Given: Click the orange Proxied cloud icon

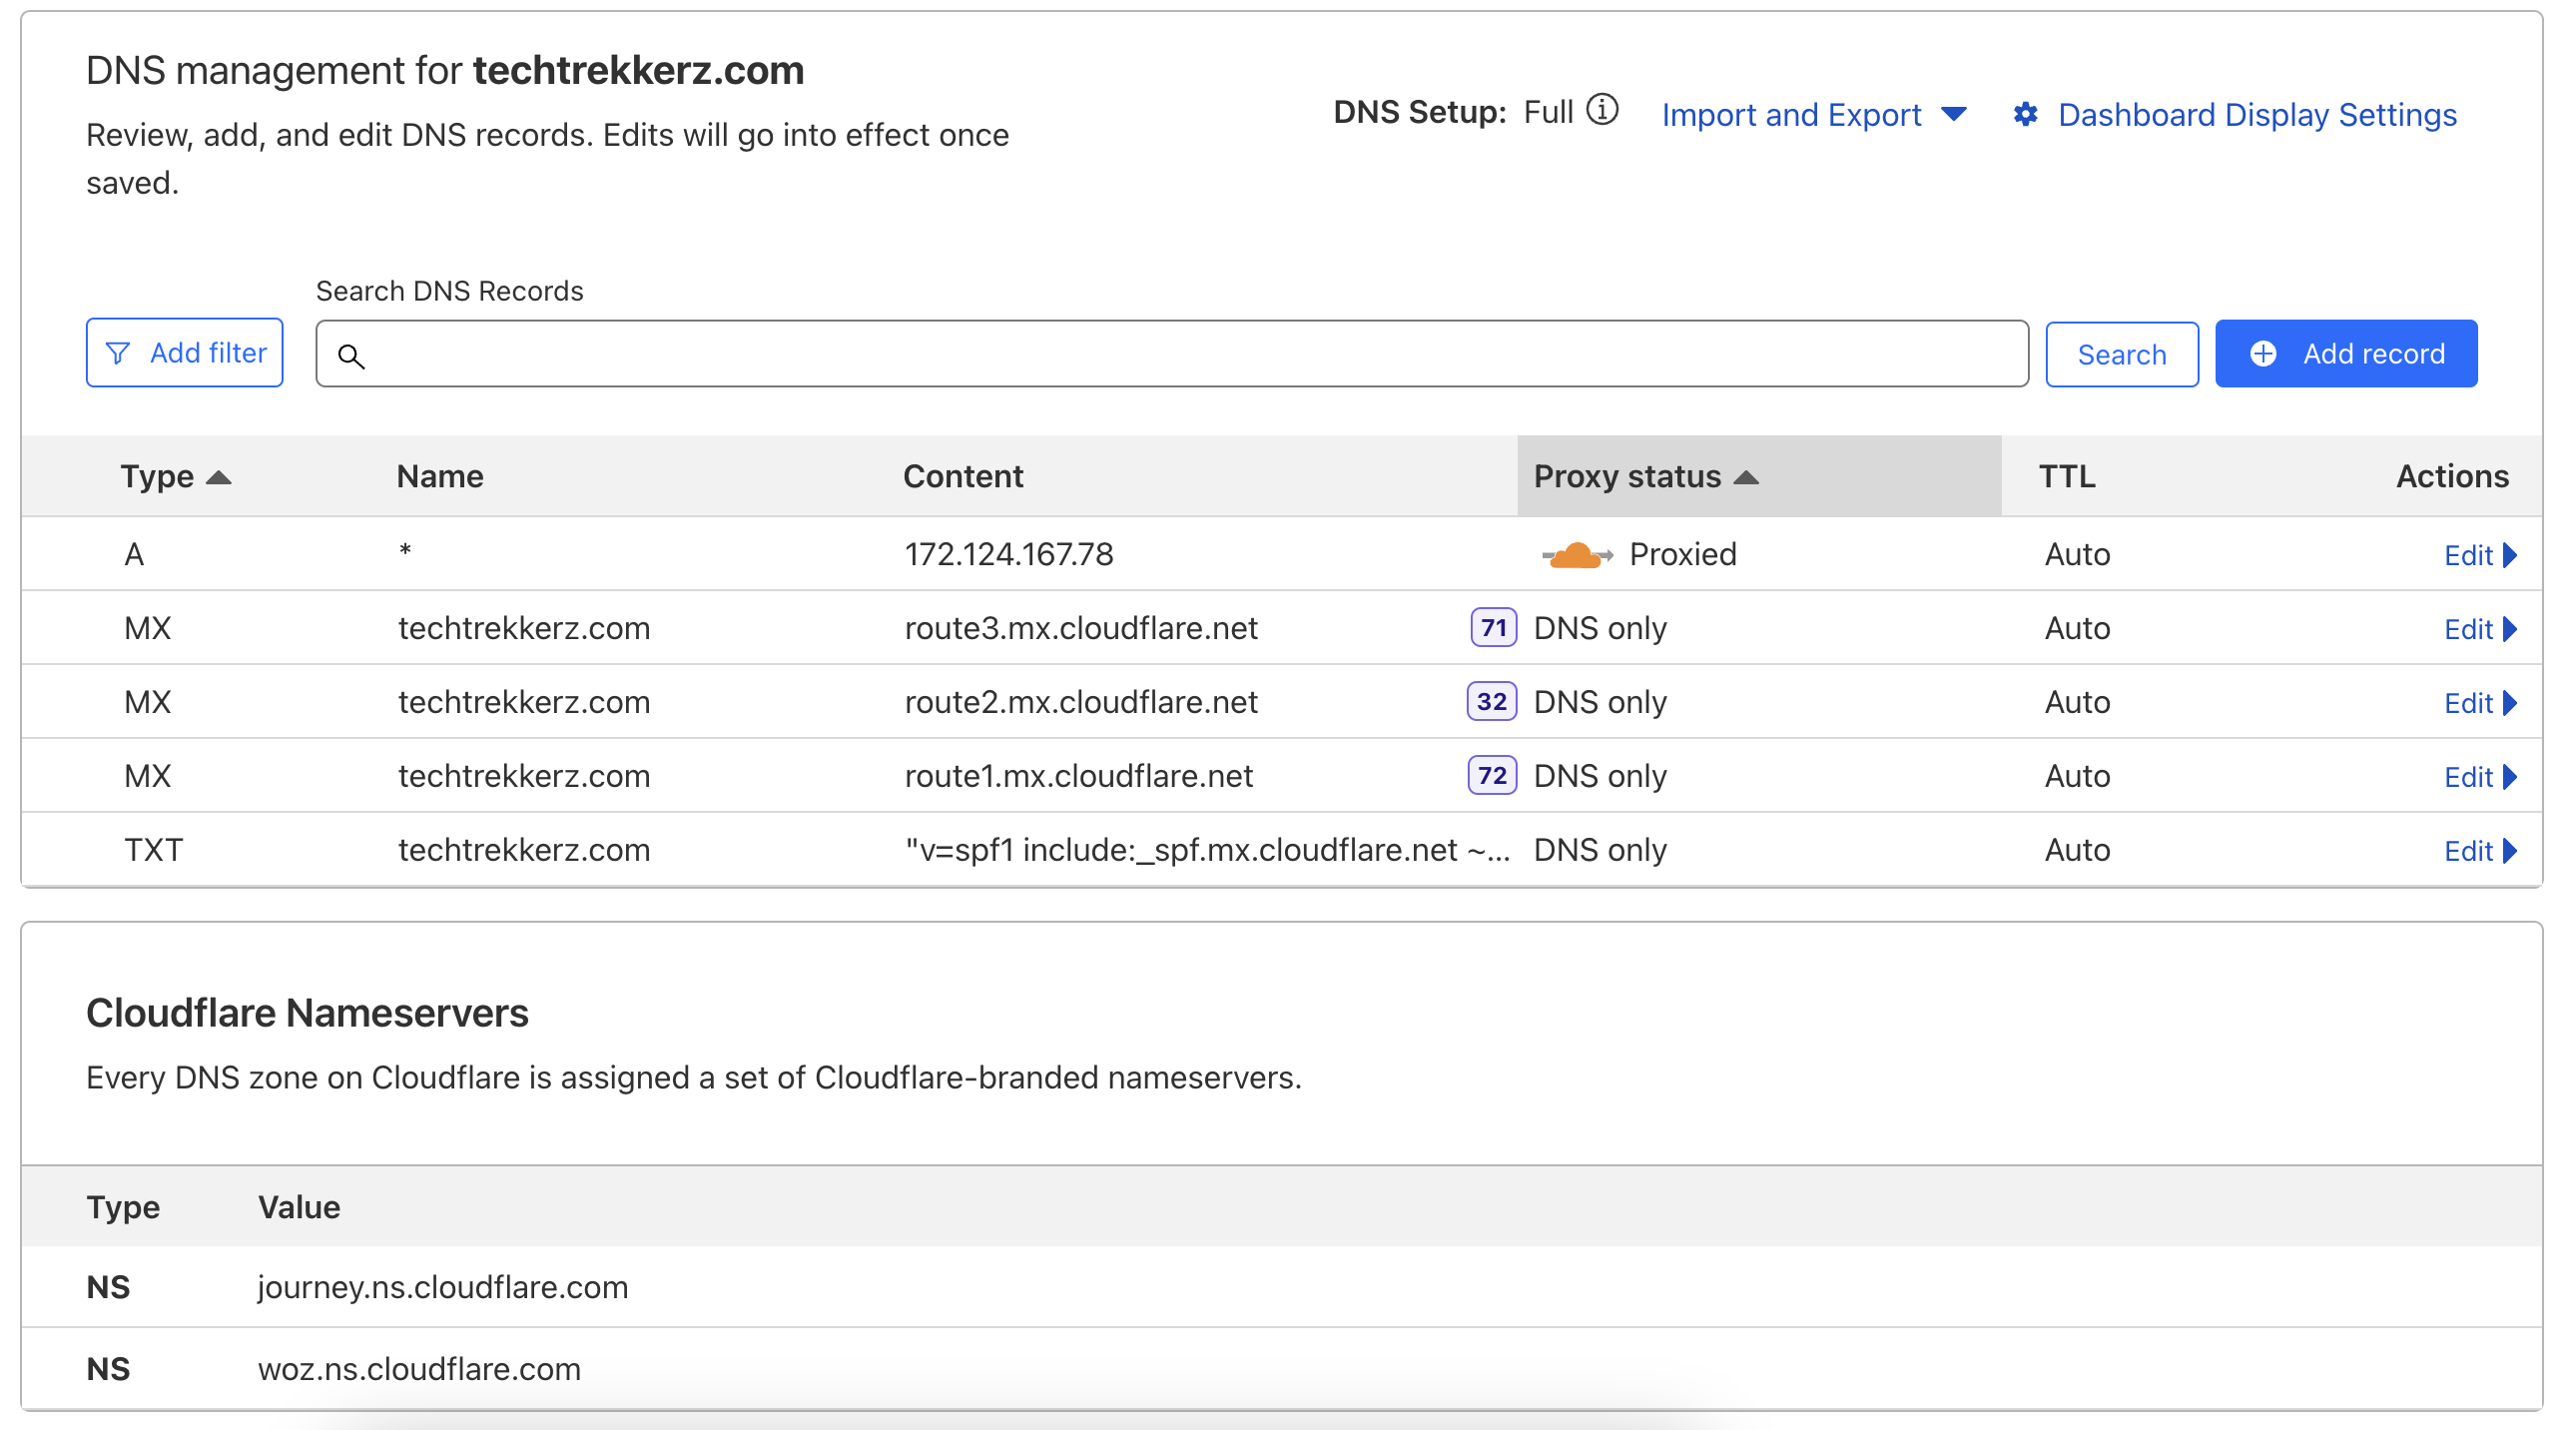Looking at the screenshot, I should (x=1576, y=555).
